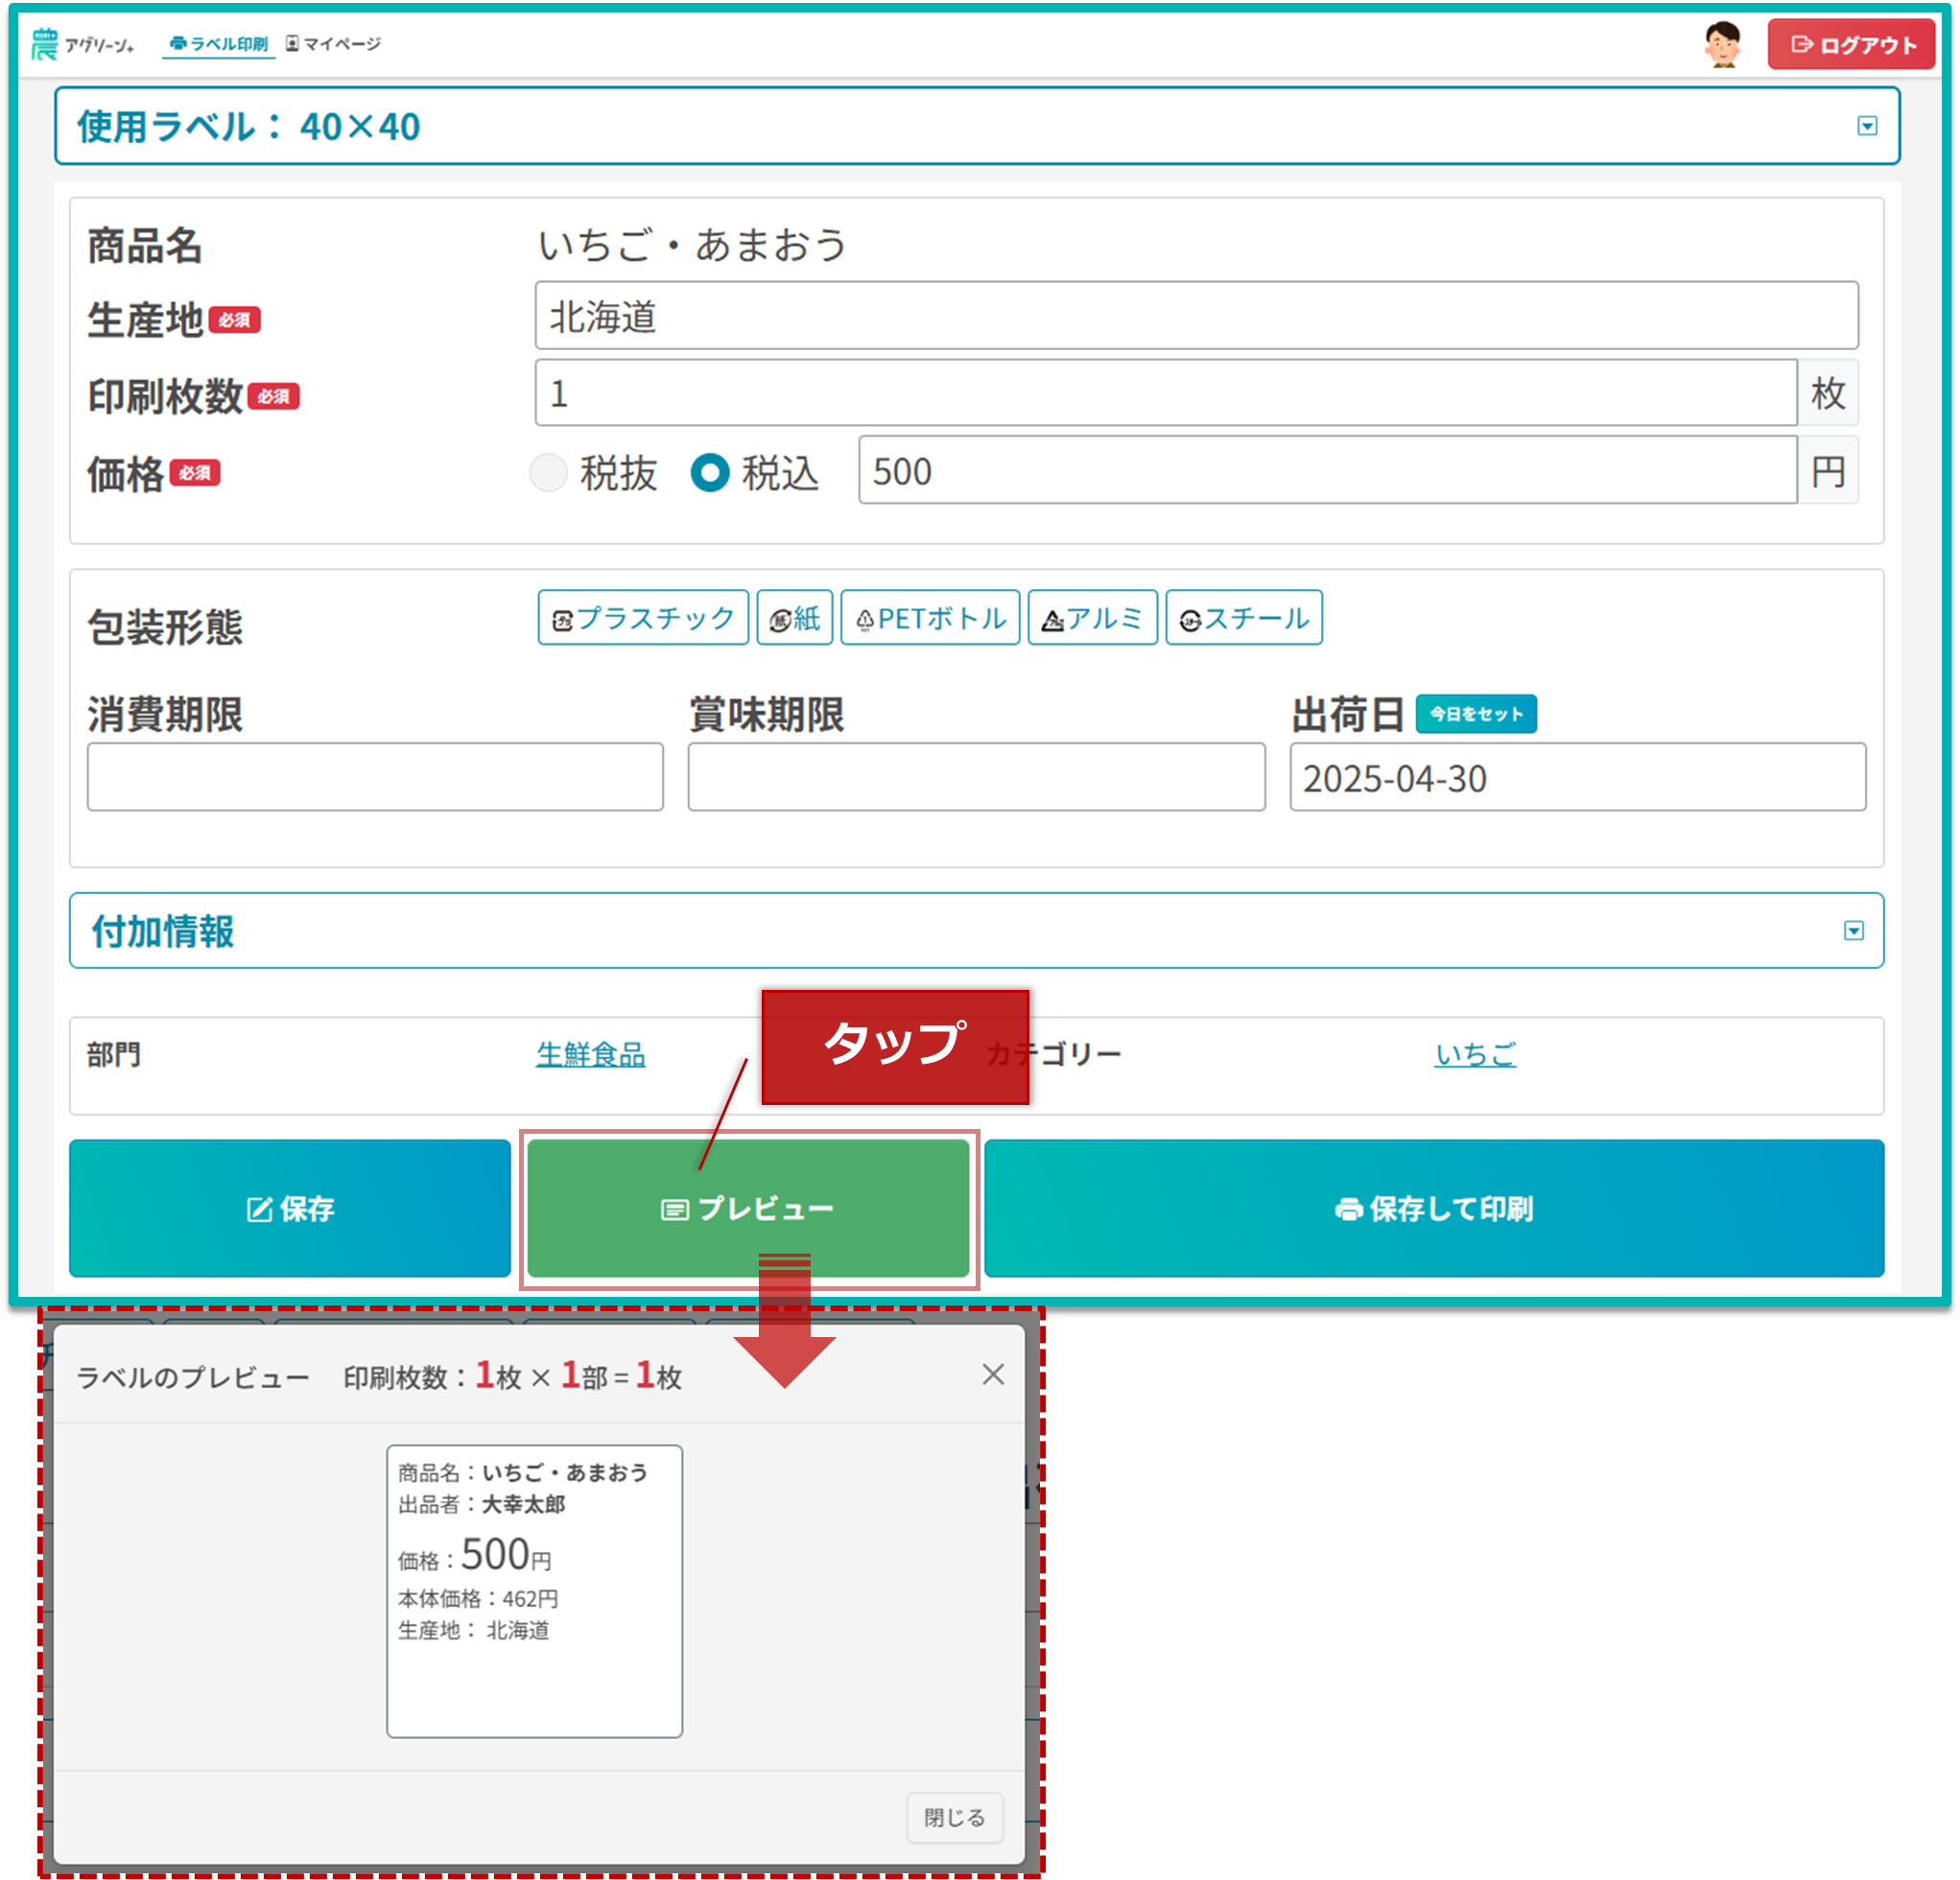1960x1880 pixels.
Task: Select the 税込 radio button
Action: click(710, 472)
